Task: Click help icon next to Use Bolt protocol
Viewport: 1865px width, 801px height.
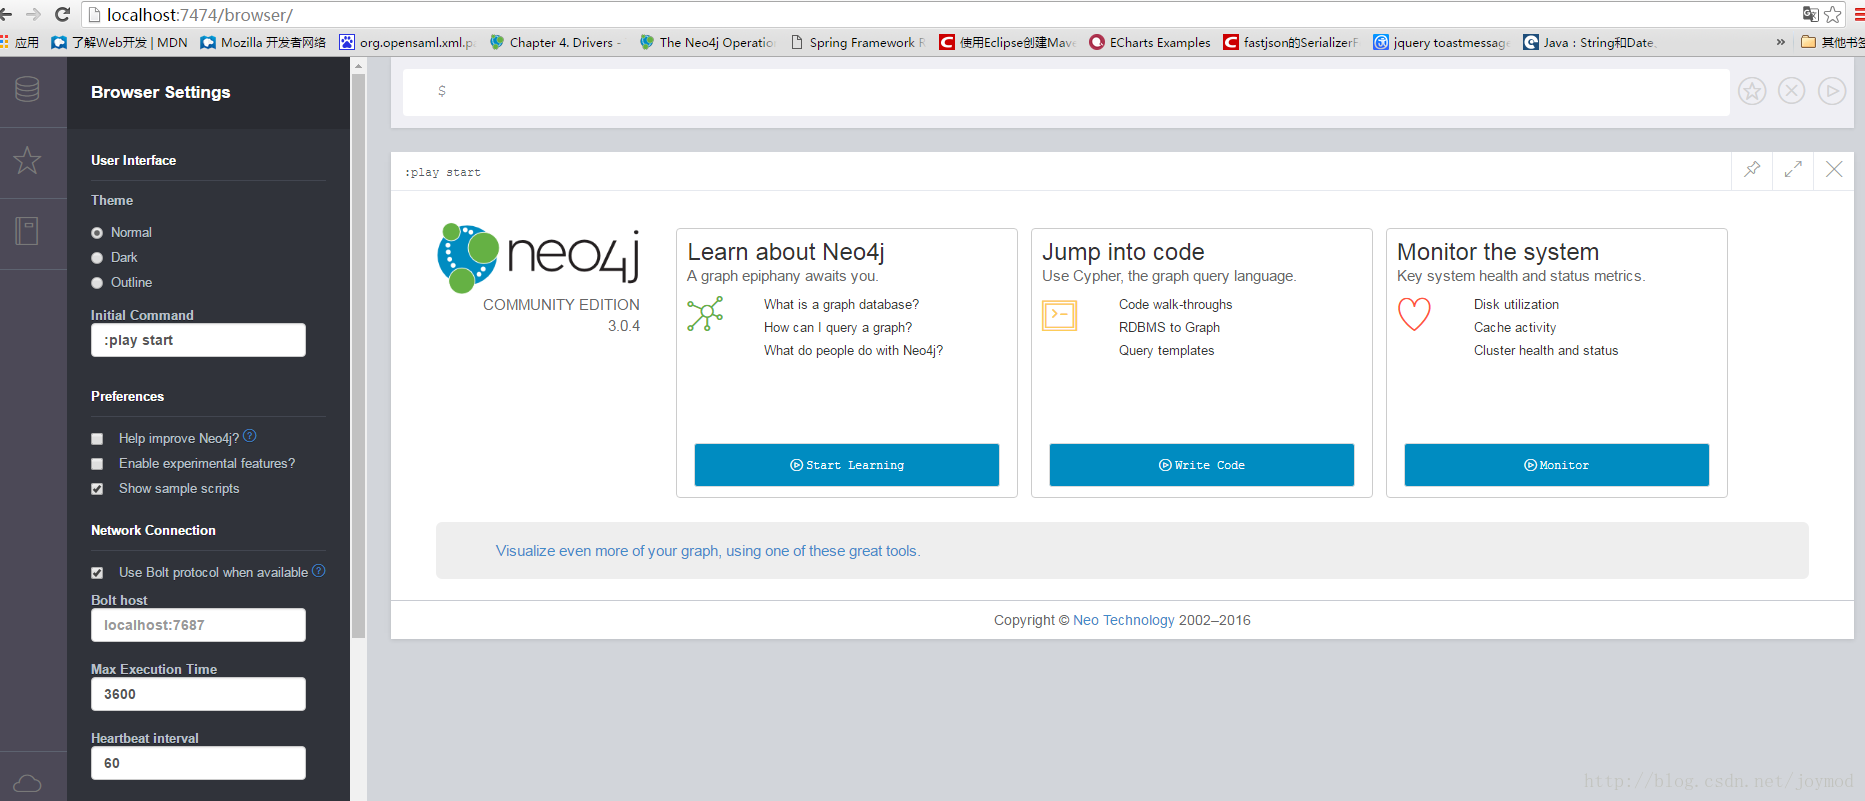Action: 319,571
